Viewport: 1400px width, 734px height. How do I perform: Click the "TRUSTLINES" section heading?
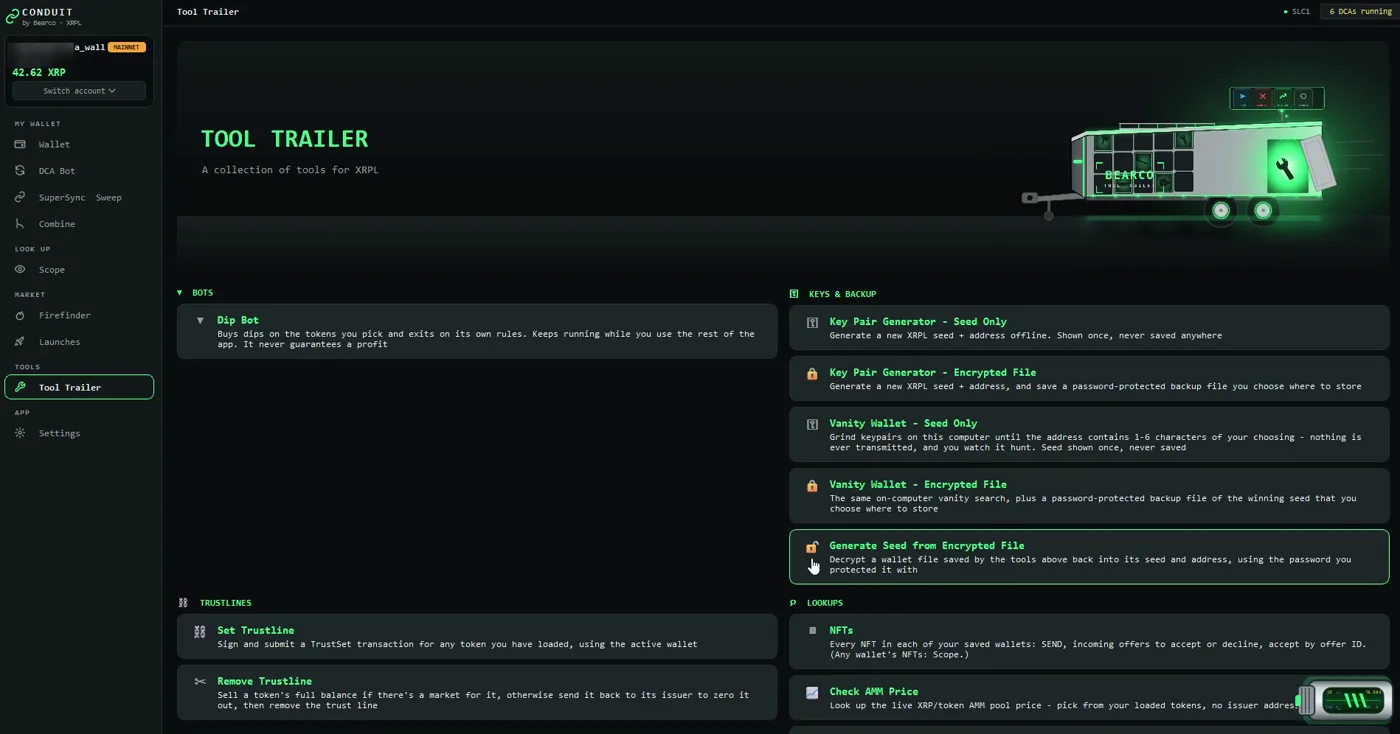click(x=225, y=603)
